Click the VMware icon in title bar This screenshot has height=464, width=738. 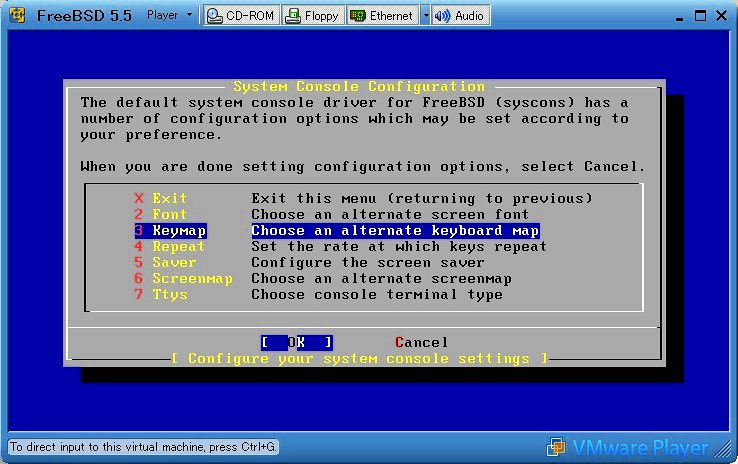point(16,16)
